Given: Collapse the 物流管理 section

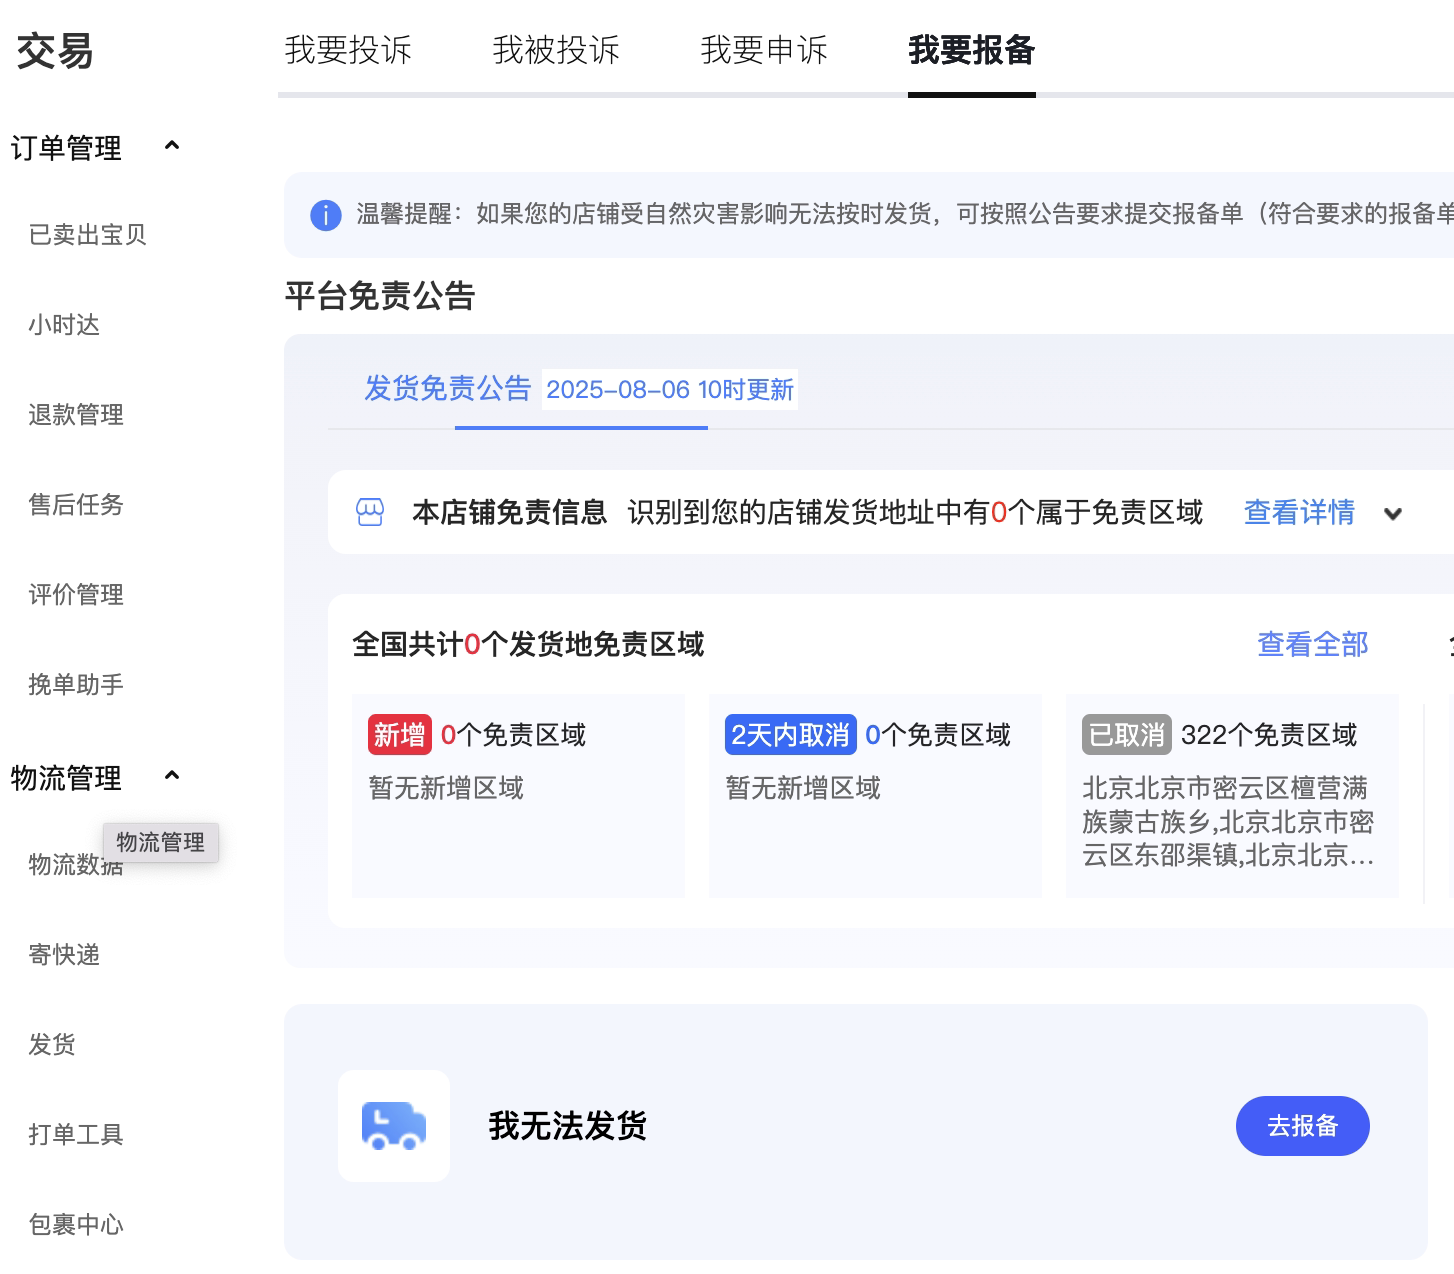Looking at the screenshot, I should coord(172,776).
